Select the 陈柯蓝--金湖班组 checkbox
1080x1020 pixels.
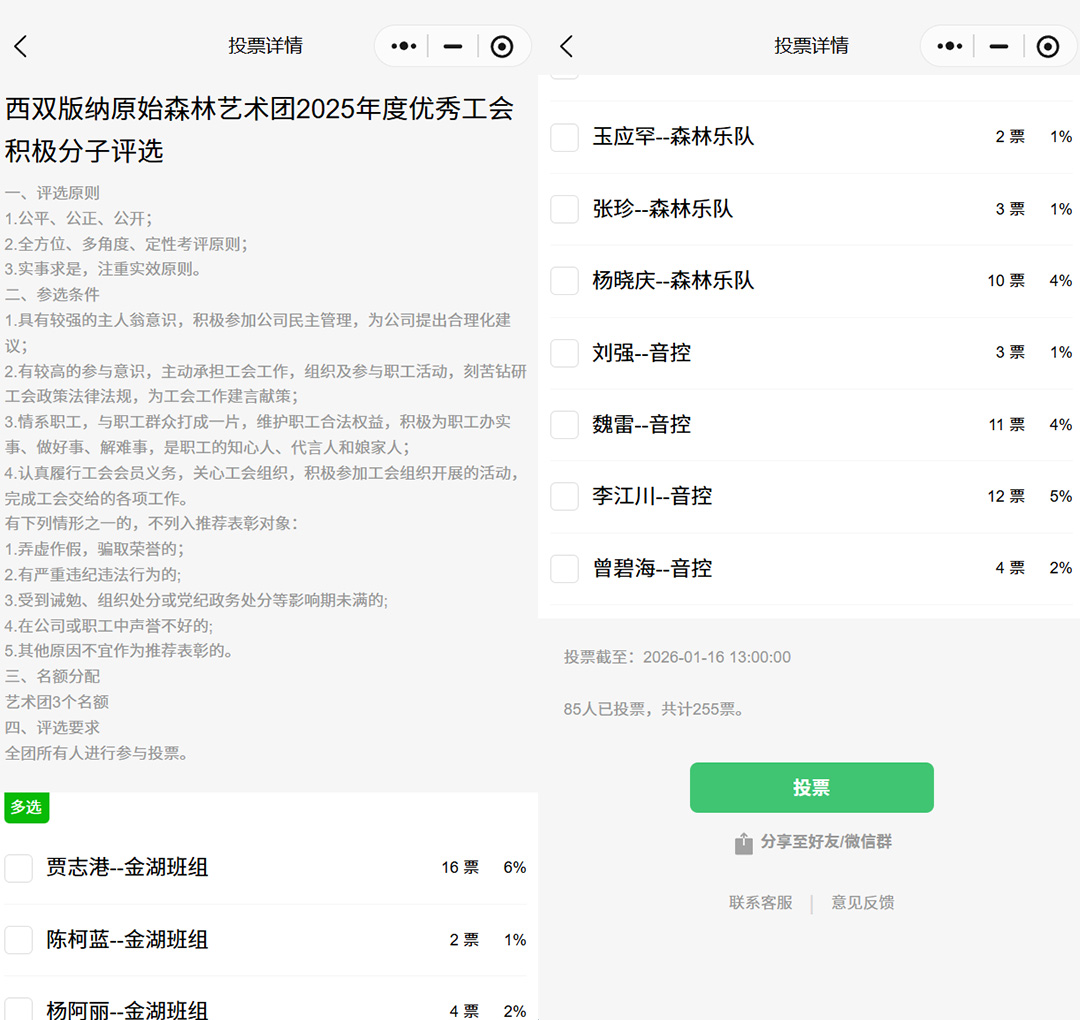point(19,940)
